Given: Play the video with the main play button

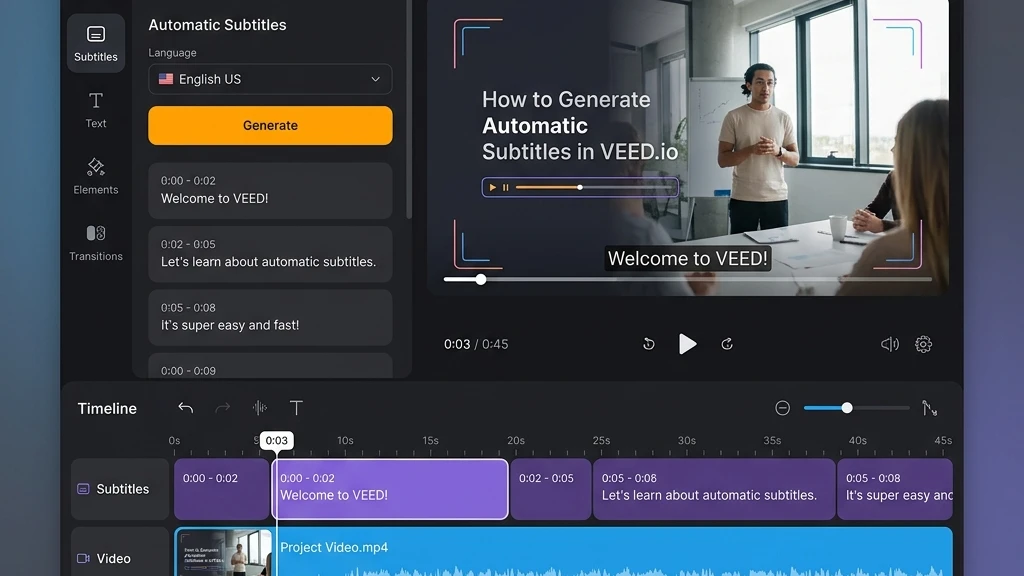Looking at the screenshot, I should click(x=687, y=344).
